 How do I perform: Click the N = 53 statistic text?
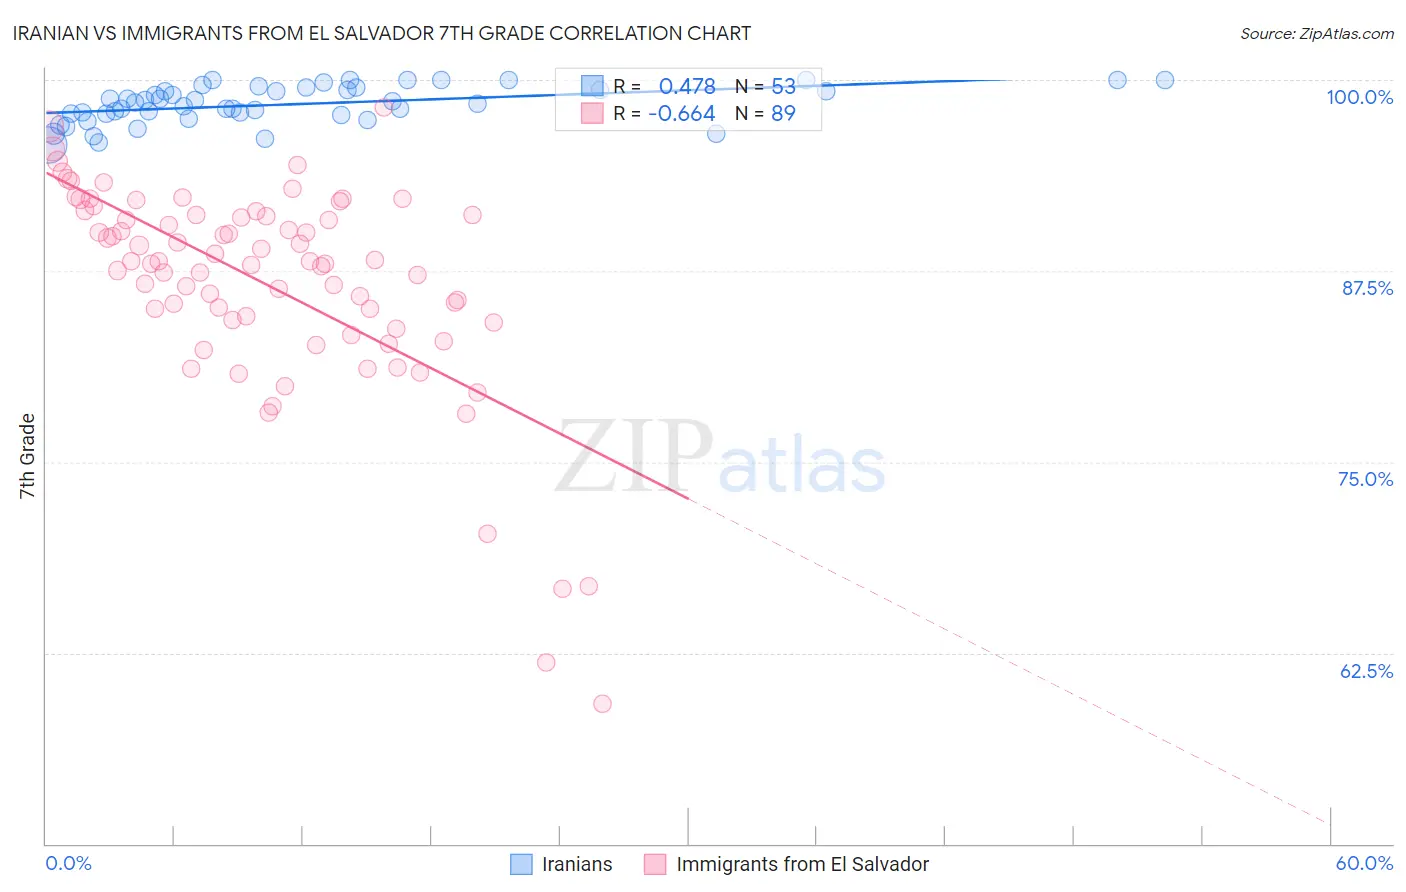click(x=765, y=86)
